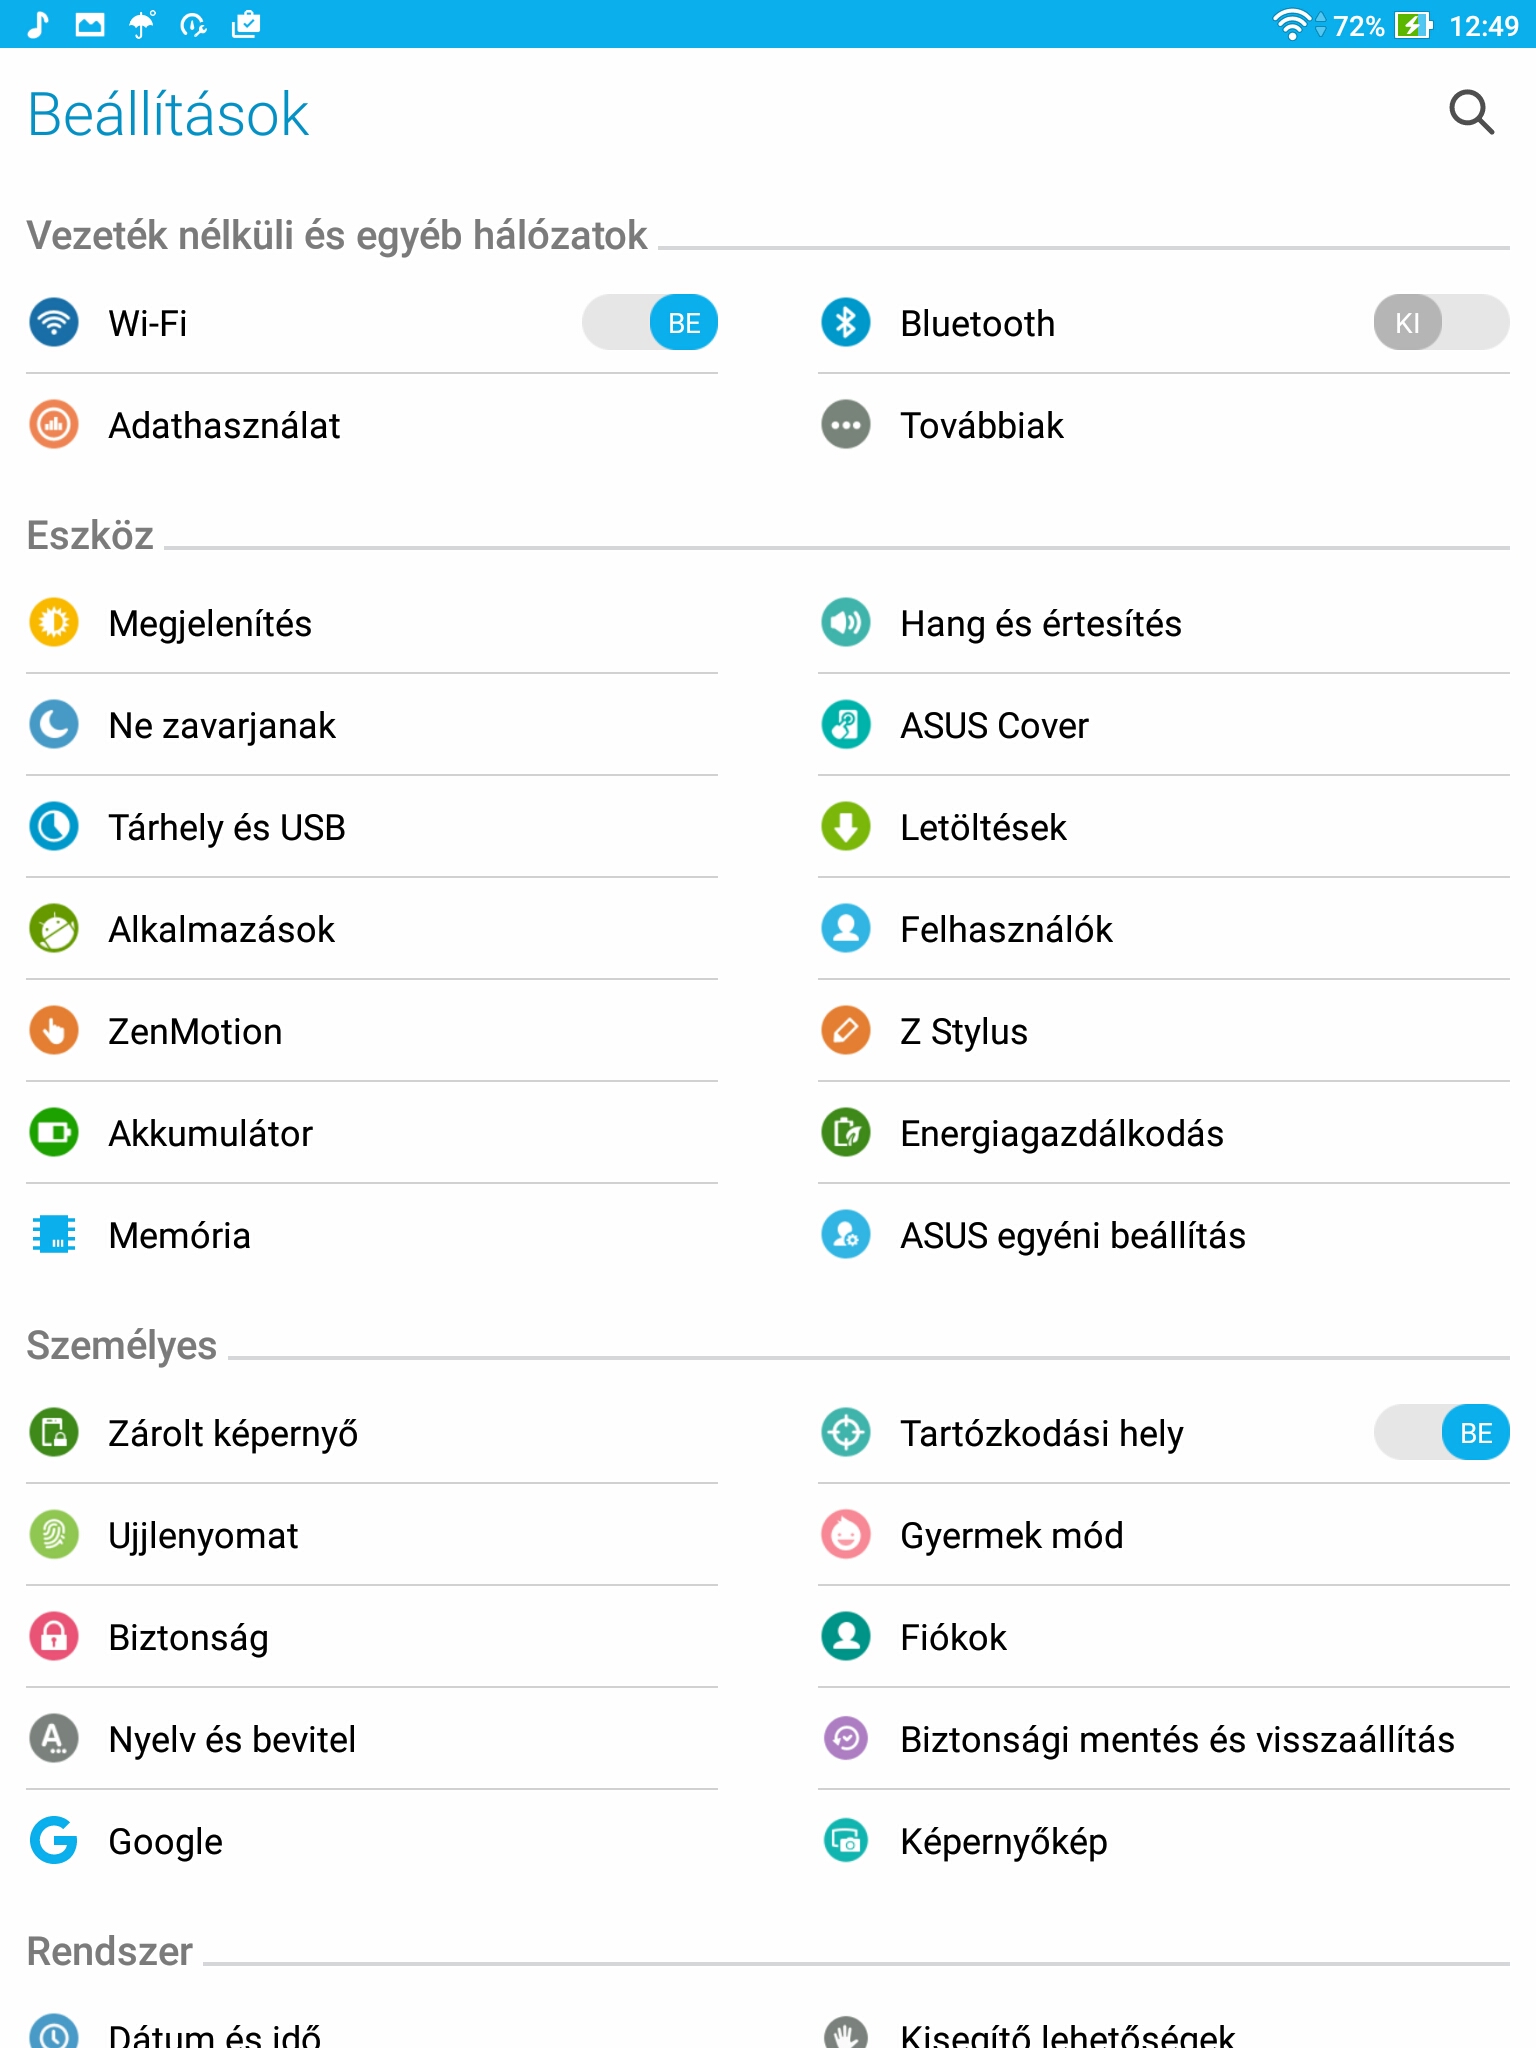1536x2048 pixels.
Task: Tap the Képernyőkép screenshot icon
Action: (846, 1841)
